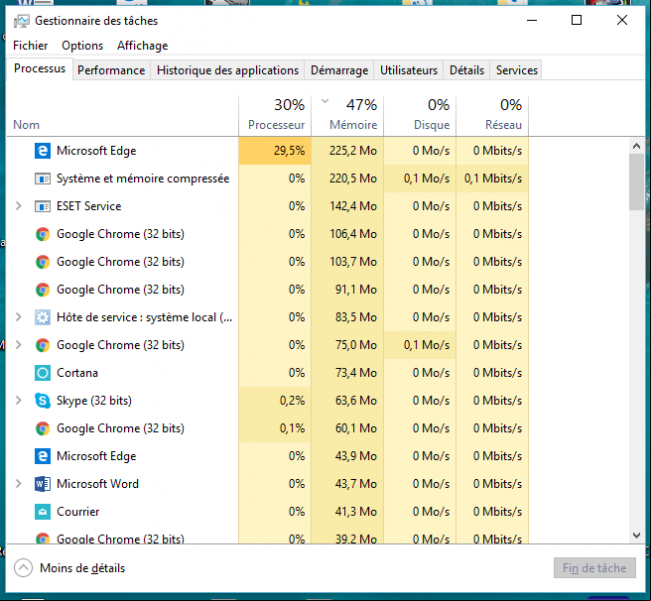This screenshot has width=651, height=601.
Task: Click the Chrome icon in the 75,0 Mo row
Action: pyautogui.click(x=42, y=345)
